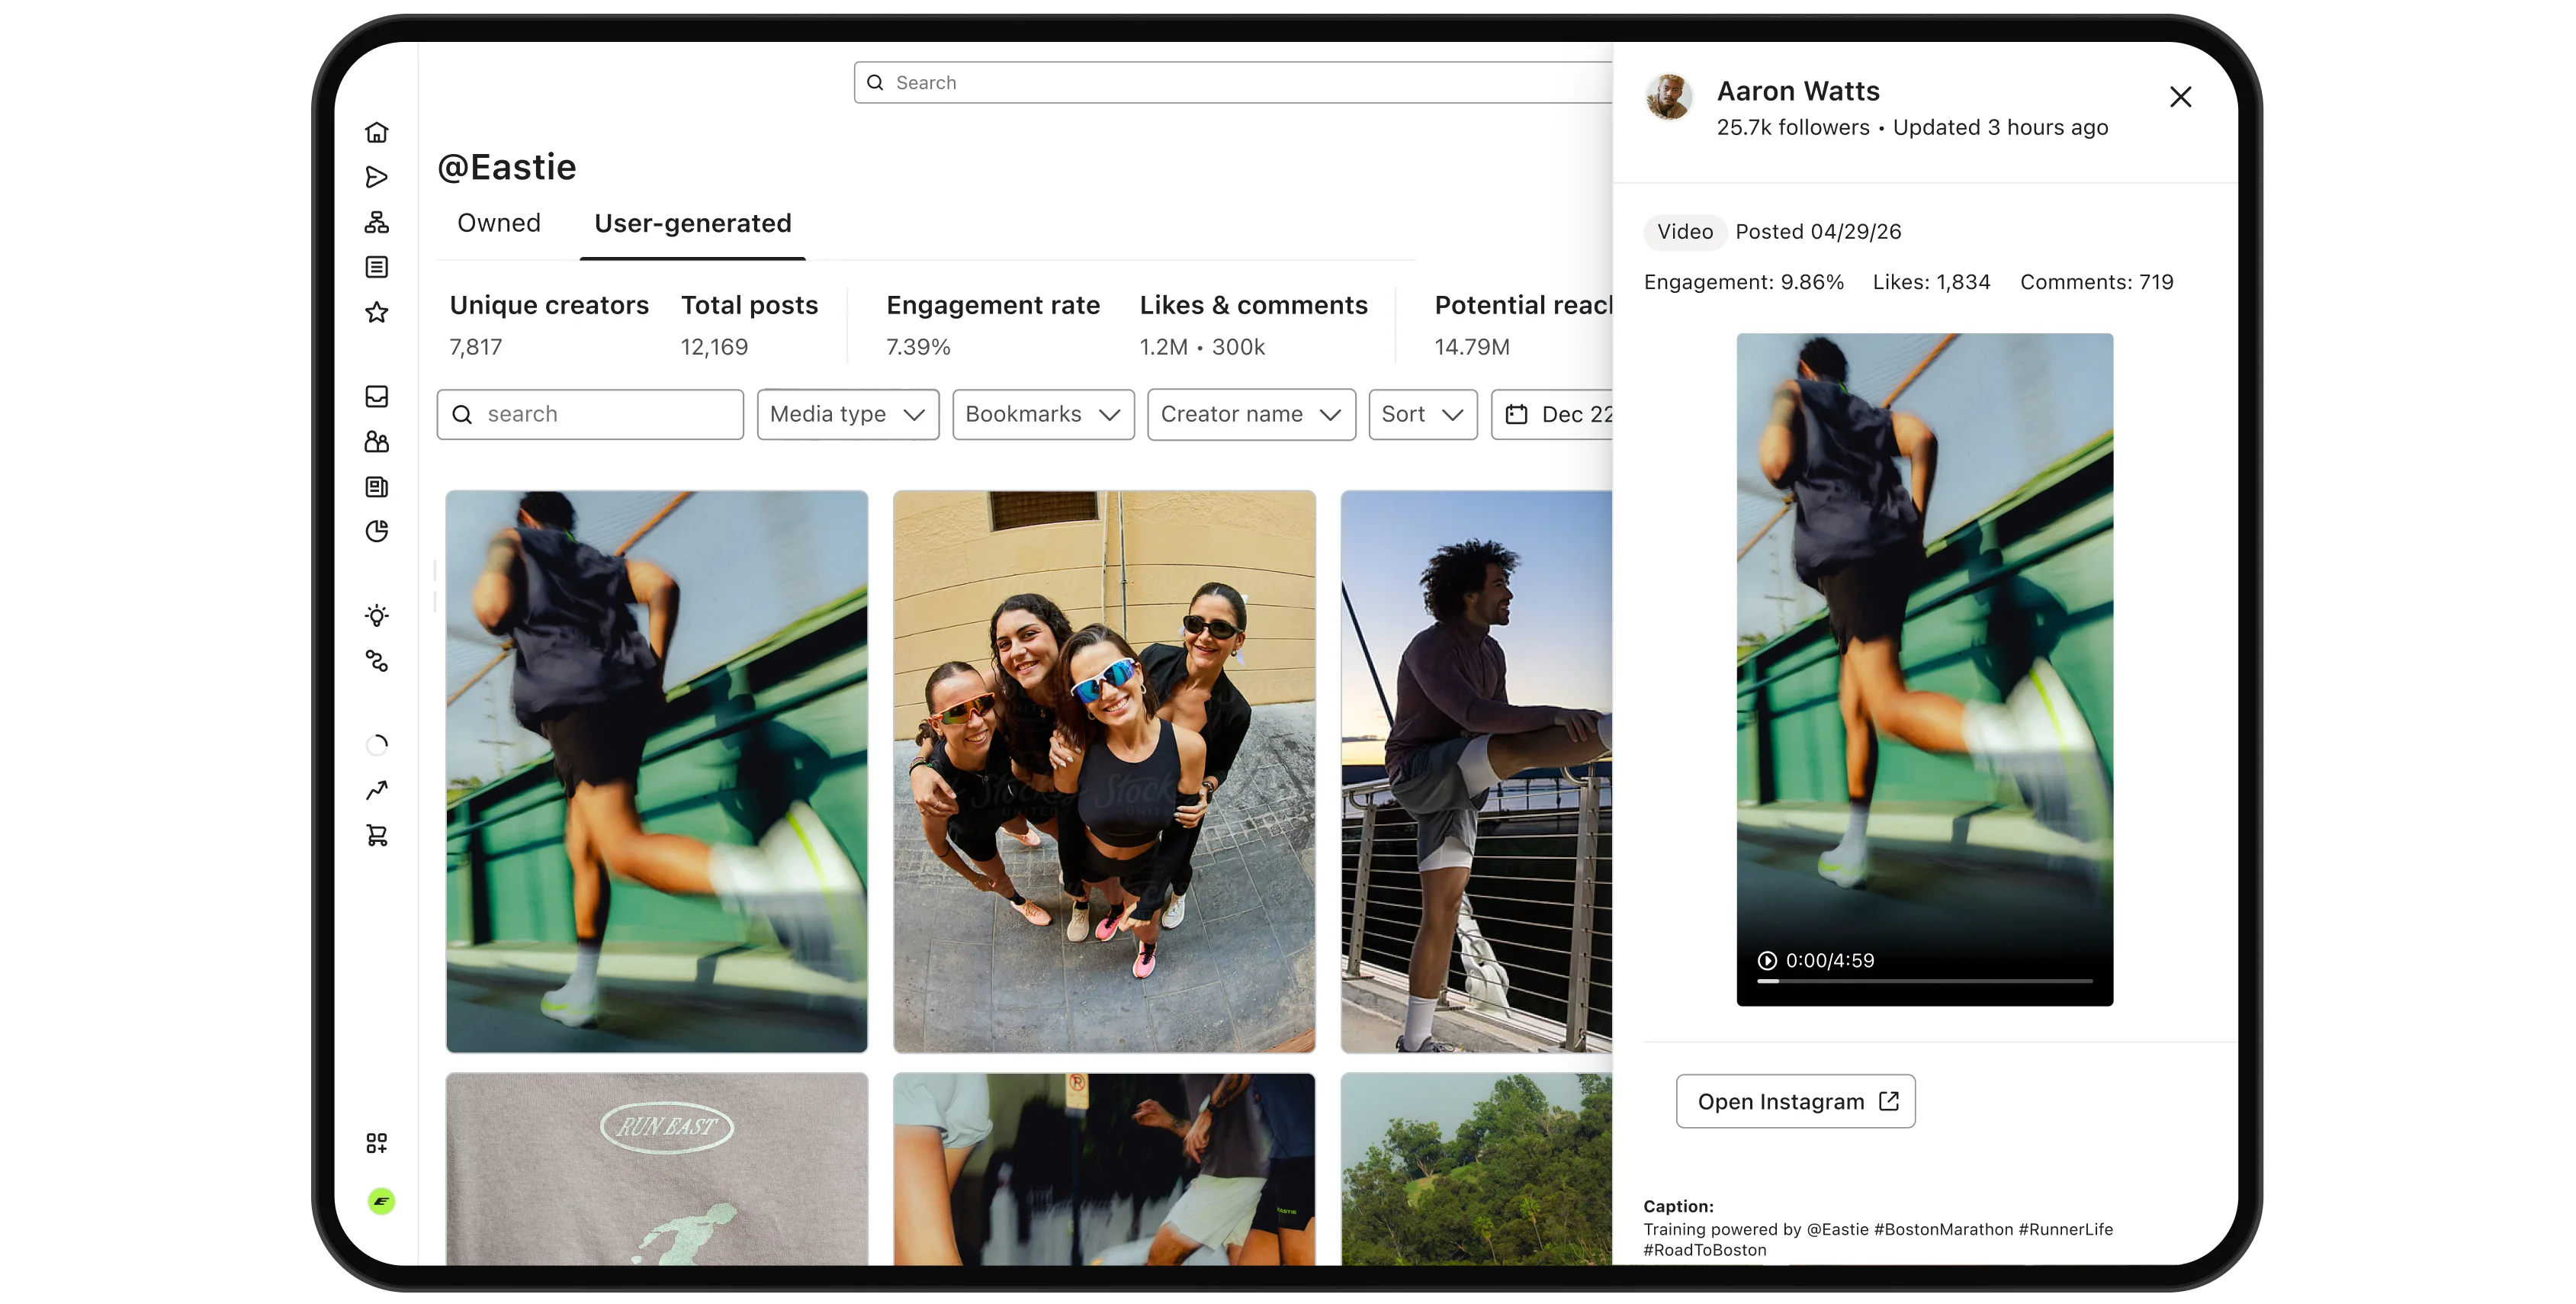Click the top Search field

tap(1232, 82)
